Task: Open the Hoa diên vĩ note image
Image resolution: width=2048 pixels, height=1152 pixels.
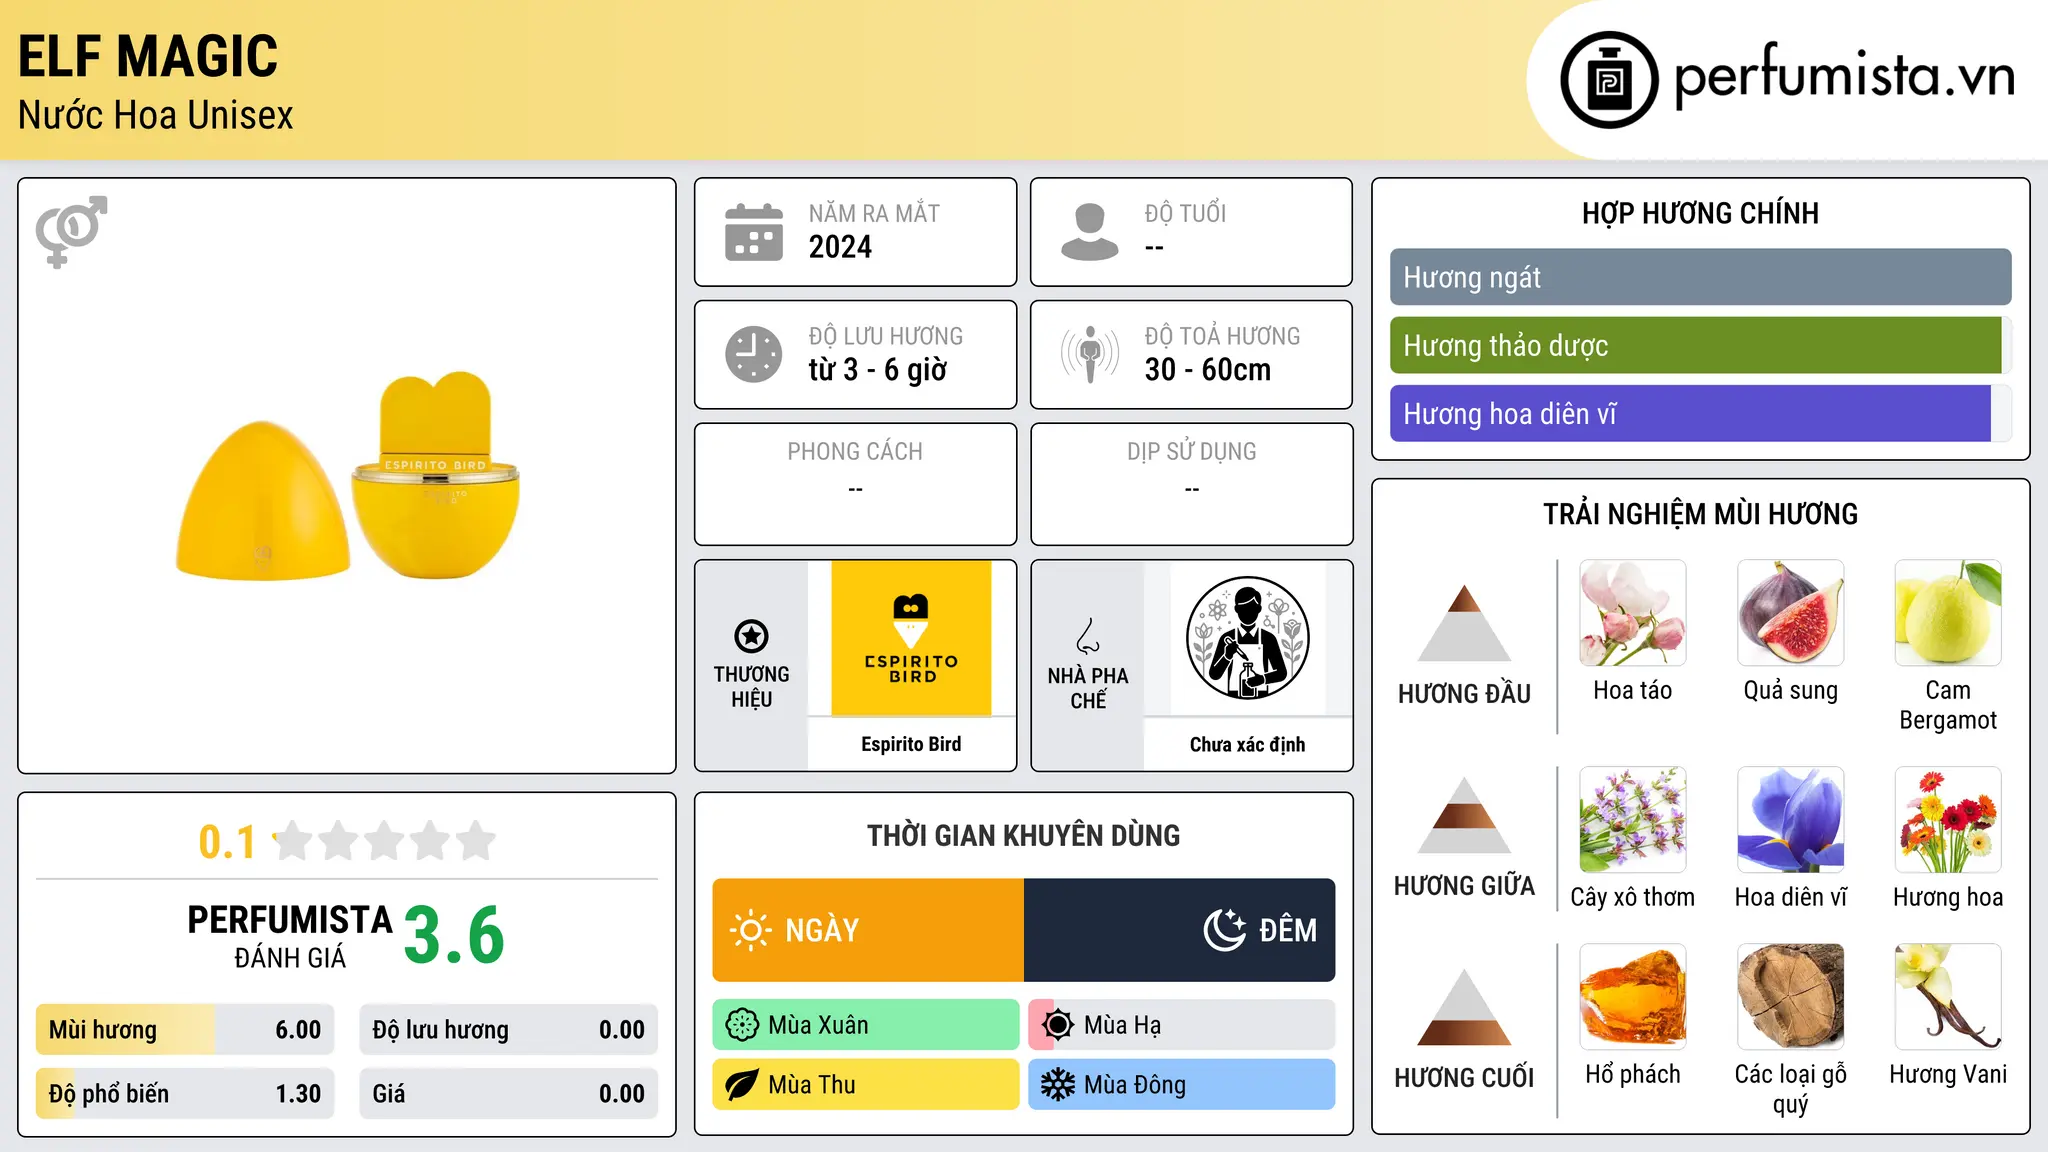Action: [1791, 820]
